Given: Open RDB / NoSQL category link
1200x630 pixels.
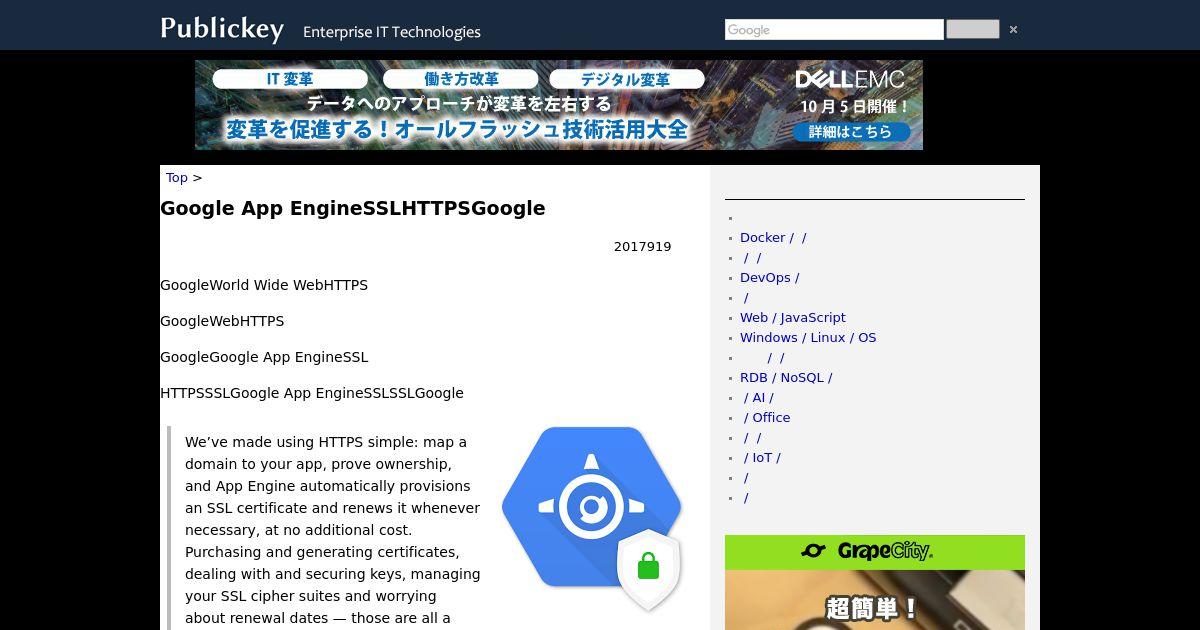Looking at the screenshot, I should click(786, 377).
